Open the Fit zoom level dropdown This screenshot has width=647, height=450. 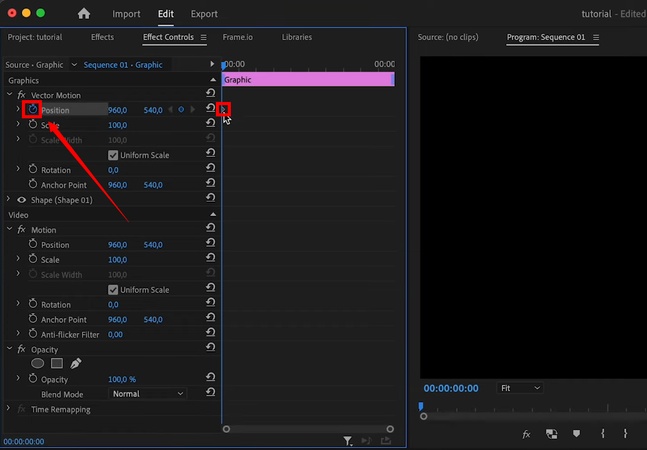pos(519,388)
